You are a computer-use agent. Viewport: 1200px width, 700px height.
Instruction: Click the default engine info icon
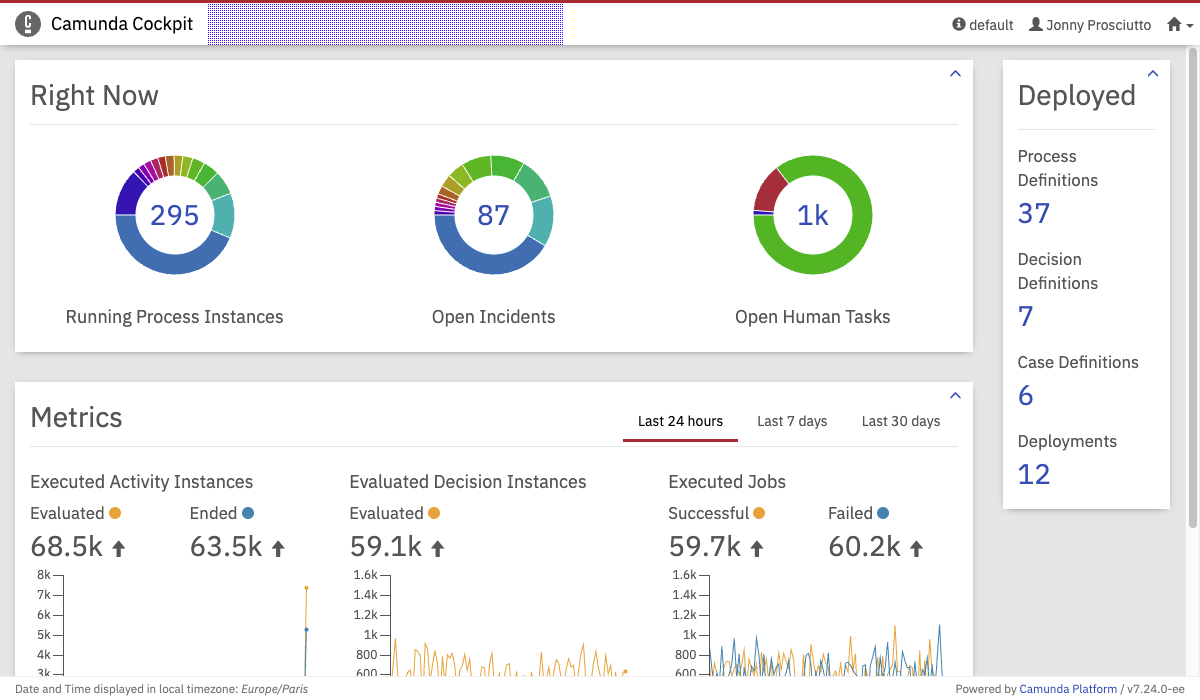click(x=959, y=25)
